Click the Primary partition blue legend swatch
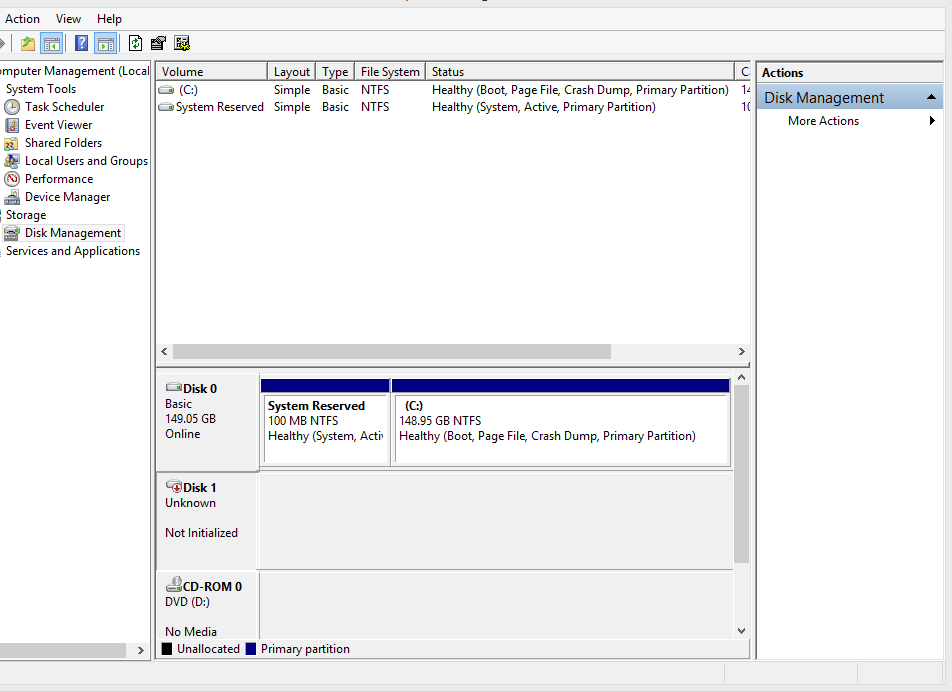The height and width of the screenshot is (692, 952). [x=251, y=649]
